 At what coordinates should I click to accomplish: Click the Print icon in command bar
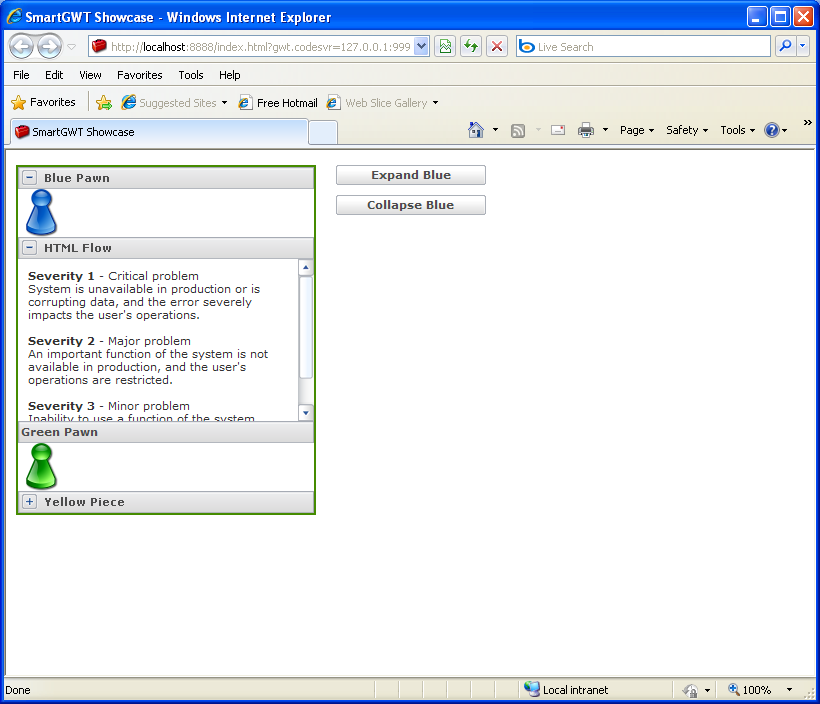pyautogui.click(x=586, y=130)
